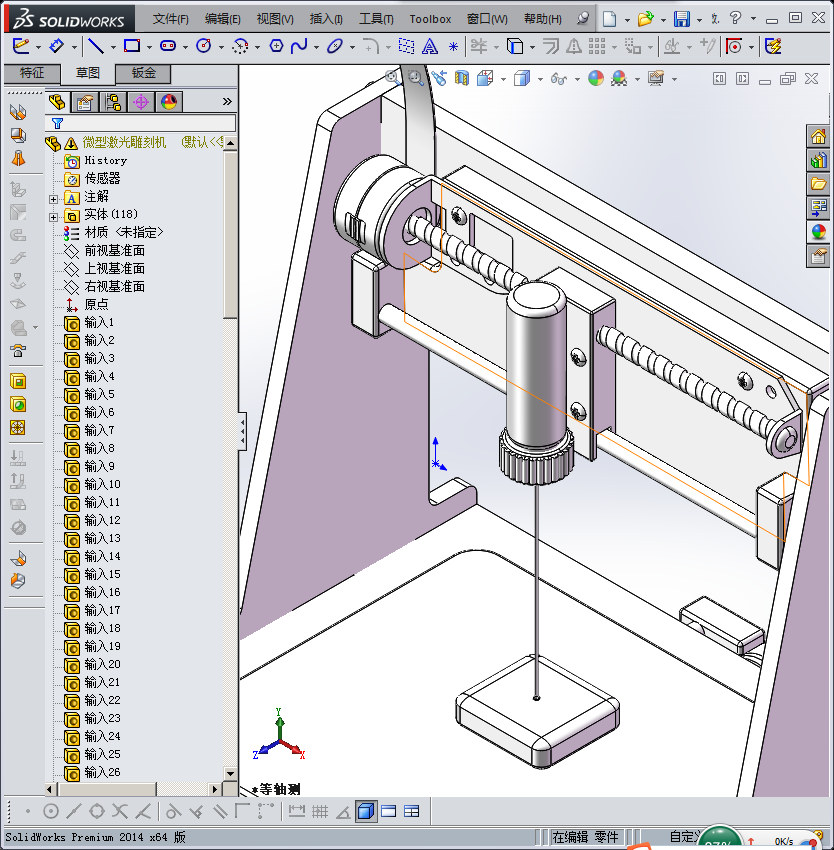This screenshot has height=850, width=834.
Task: Toggle shaded with edges display in status toolbar
Action: [366, 812]
